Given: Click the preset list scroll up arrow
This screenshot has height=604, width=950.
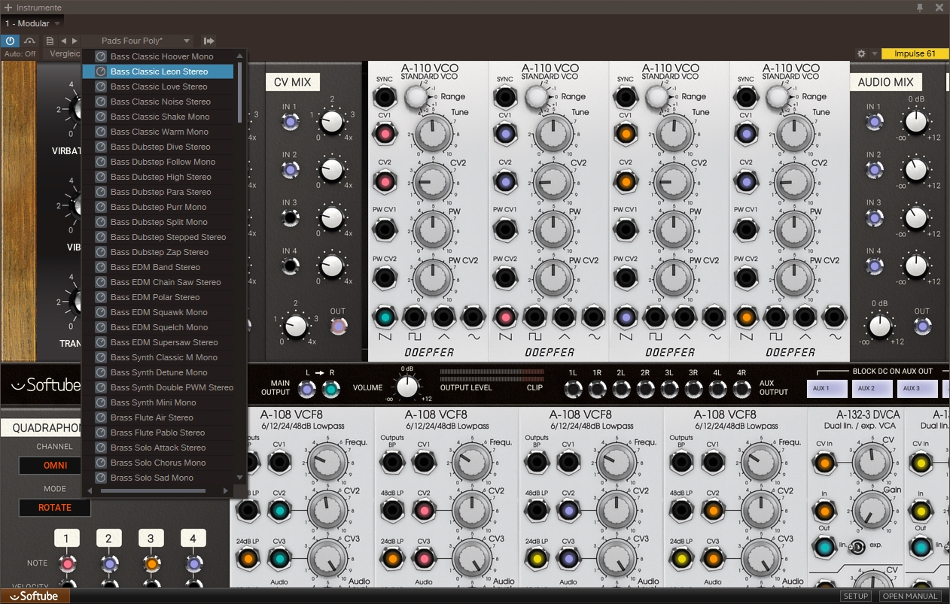Looking at the screenshot, I should pyautogui.click(x=240, y=56).
